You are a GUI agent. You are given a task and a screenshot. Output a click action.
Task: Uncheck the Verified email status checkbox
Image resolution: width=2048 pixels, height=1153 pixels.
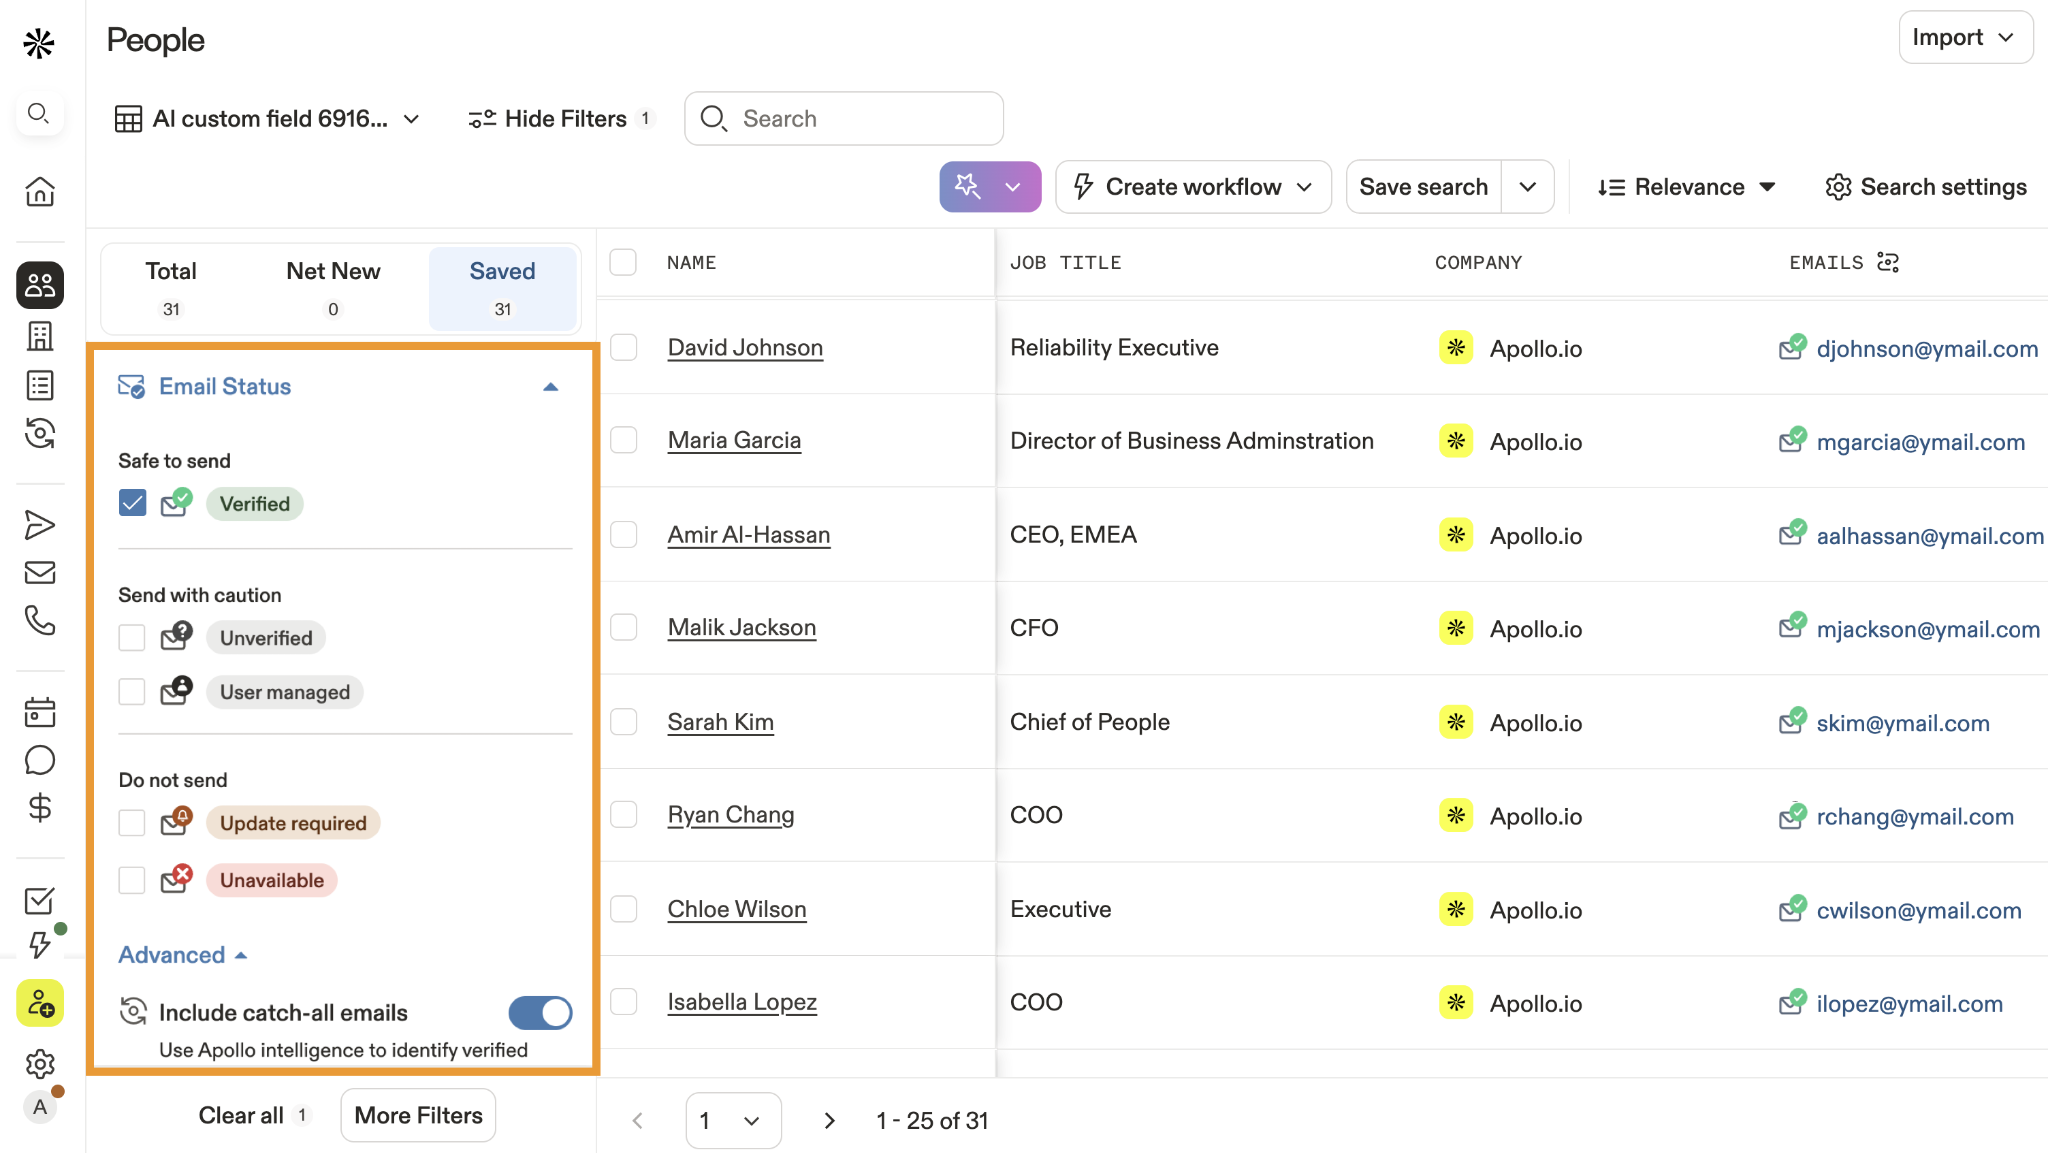pos(132,503)
